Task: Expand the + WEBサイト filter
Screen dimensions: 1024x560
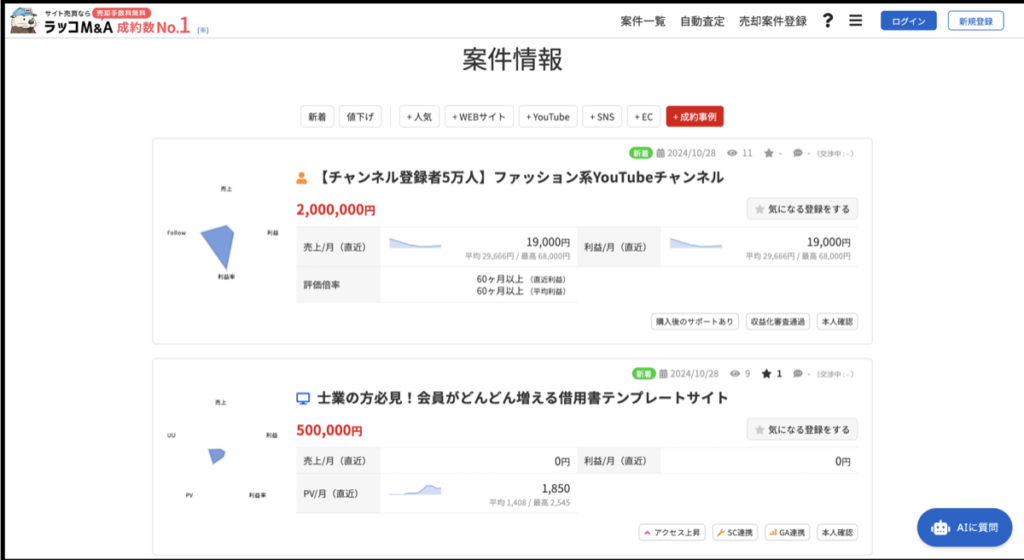Action: pyautogui.click(x=479, y=117)
